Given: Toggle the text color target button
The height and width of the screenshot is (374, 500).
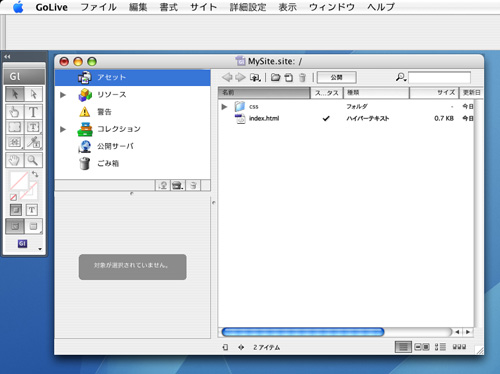Looking at the screenshot, I should [x=32, y=210].
